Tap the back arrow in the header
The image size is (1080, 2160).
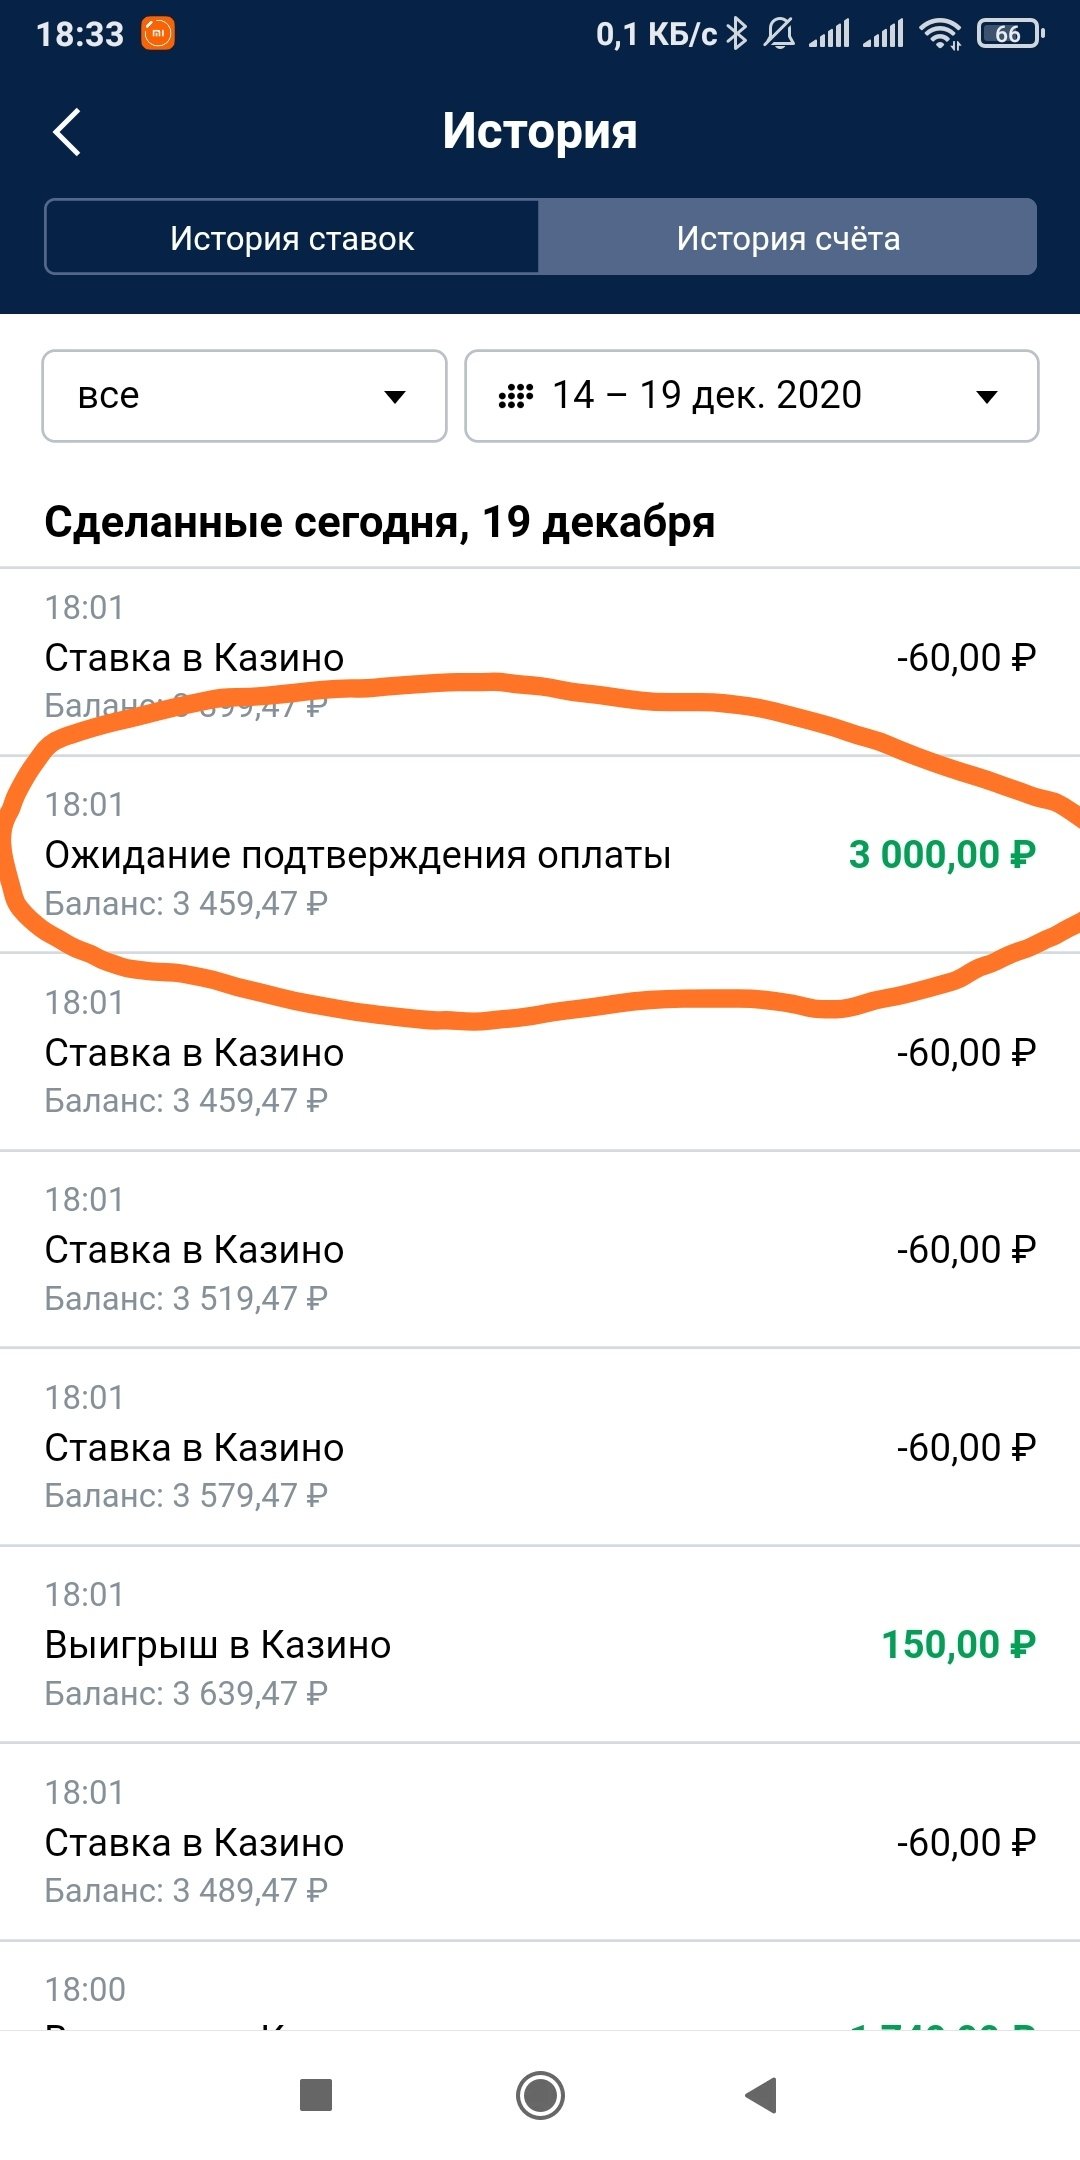pos(67,132)
